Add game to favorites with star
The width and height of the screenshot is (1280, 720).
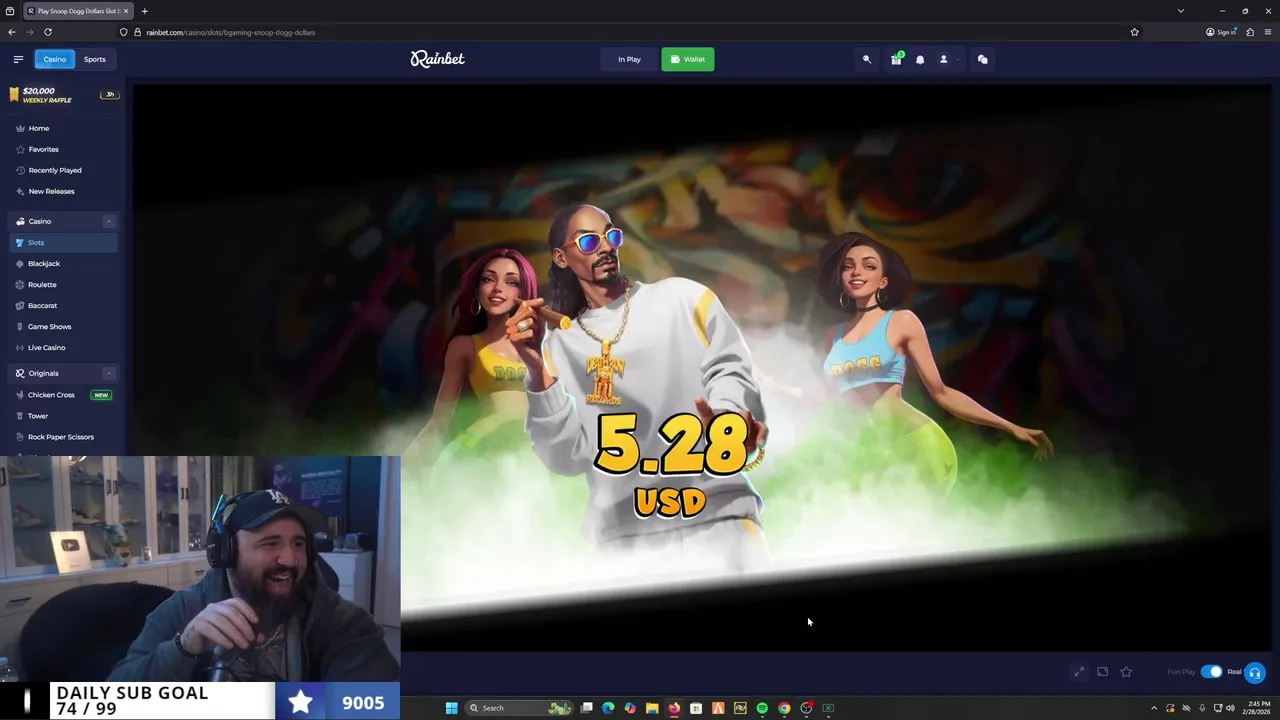(1126, 672)
